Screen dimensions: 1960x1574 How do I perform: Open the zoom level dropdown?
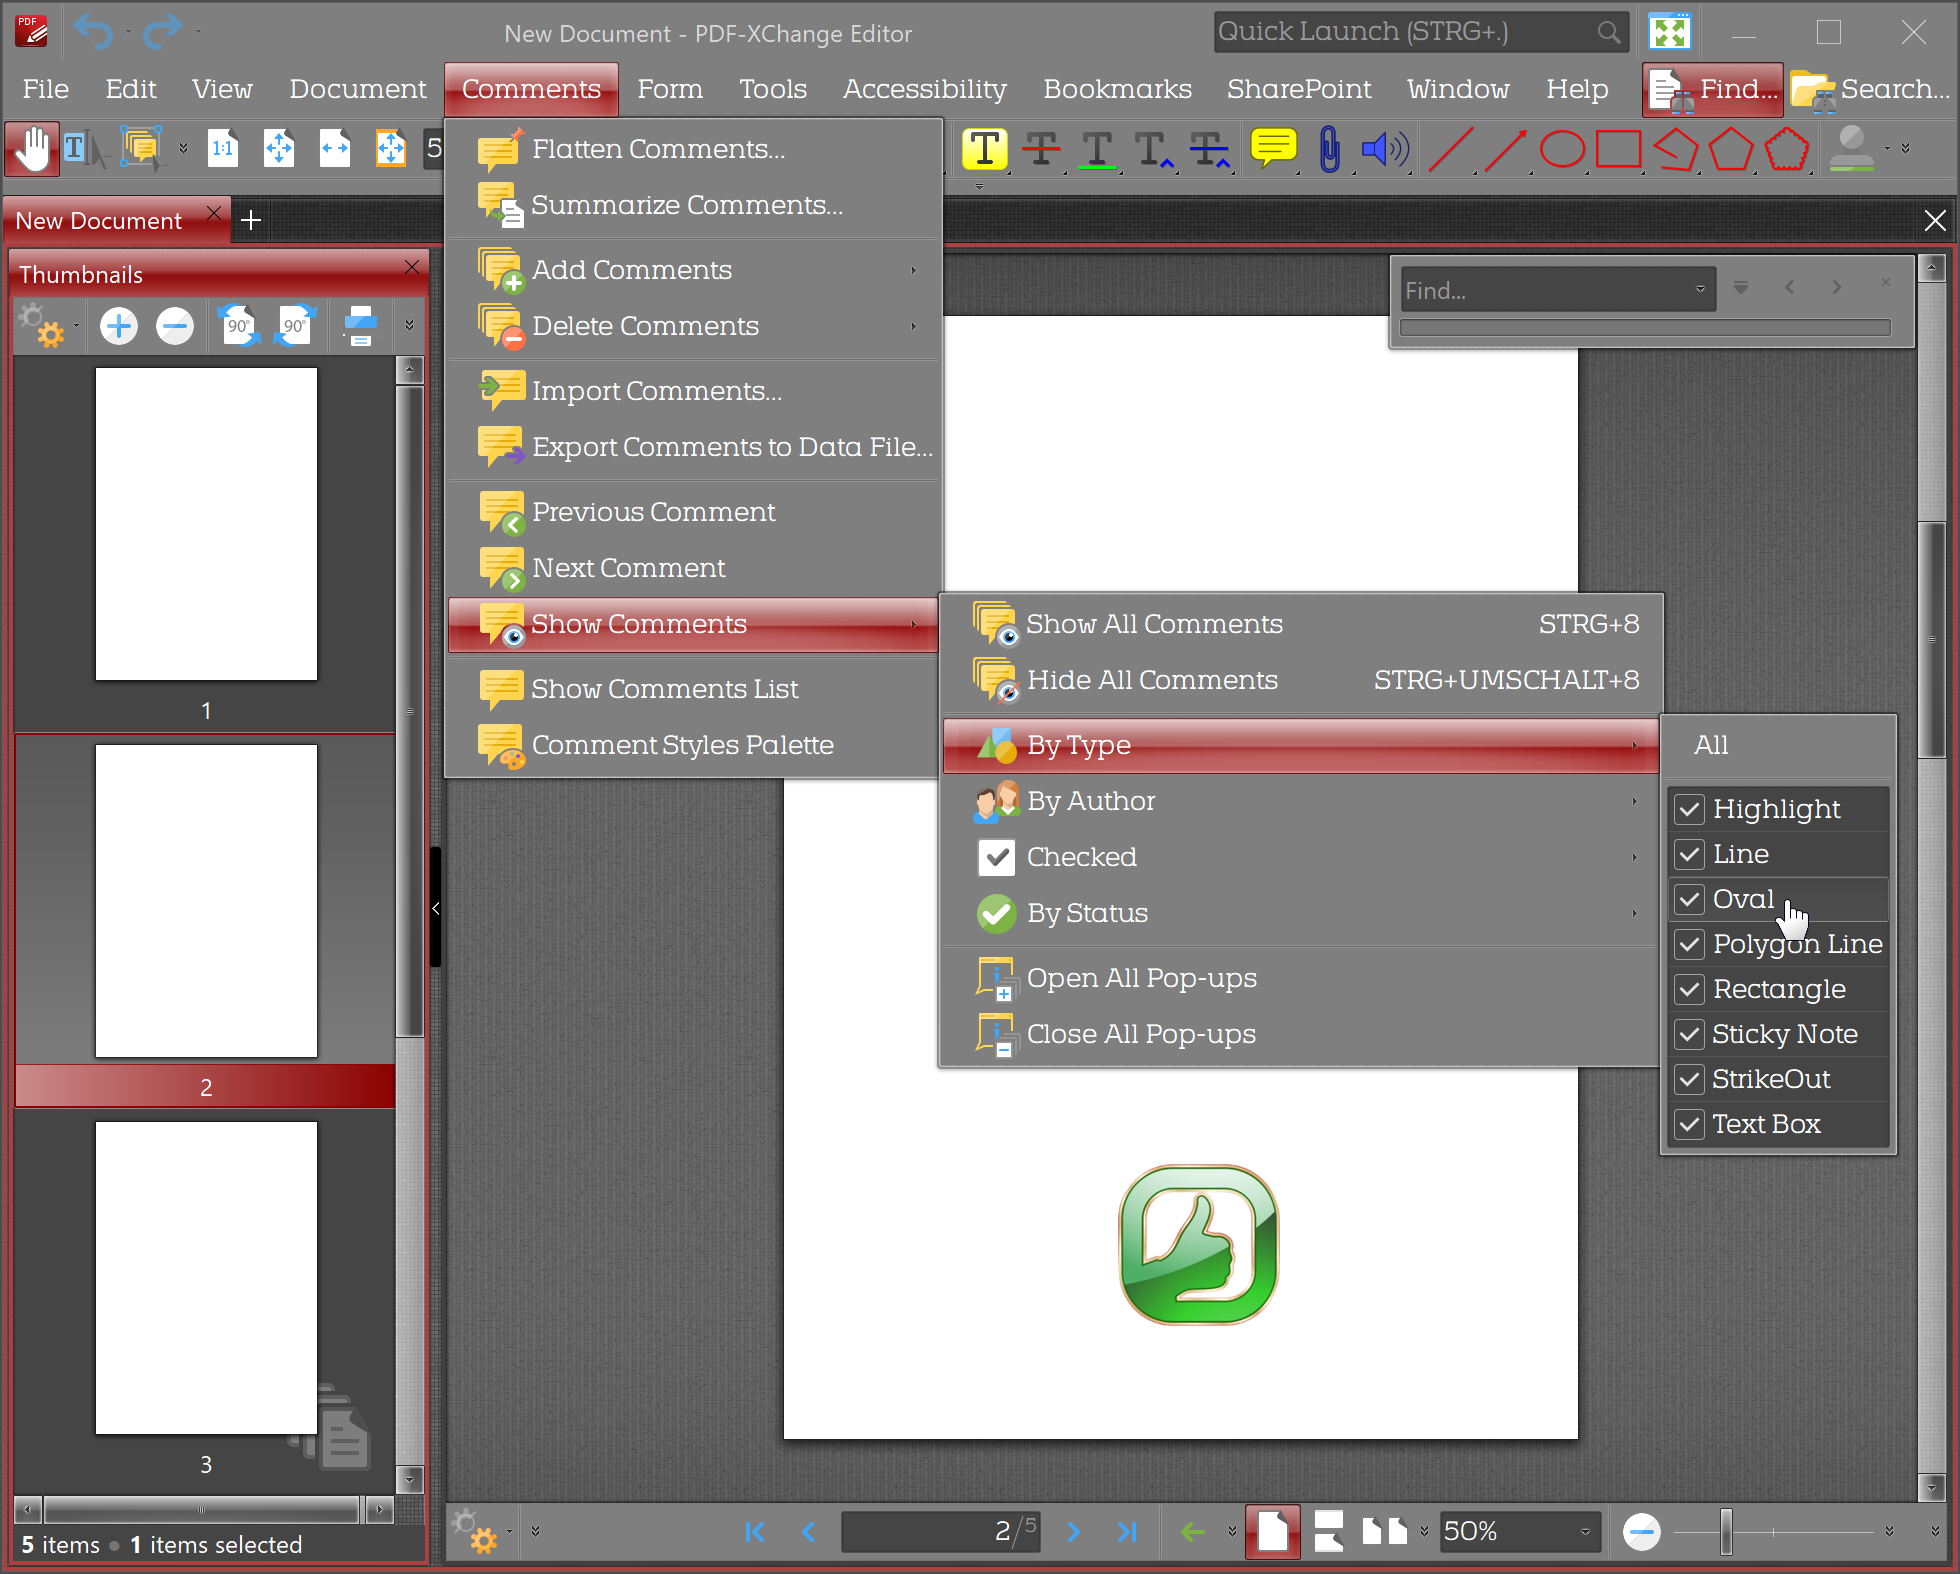[1585, 1531]
